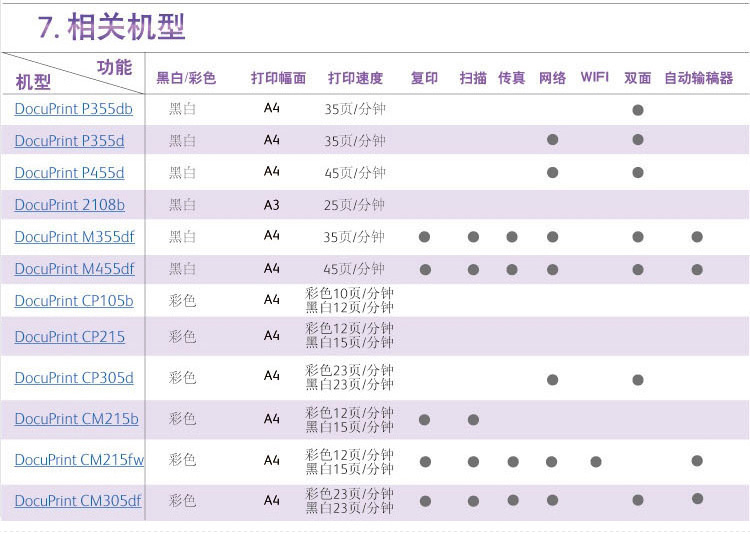
Task: Click the A3 cell for DocuPrint 2108b
Action: [x=272, y=205]
